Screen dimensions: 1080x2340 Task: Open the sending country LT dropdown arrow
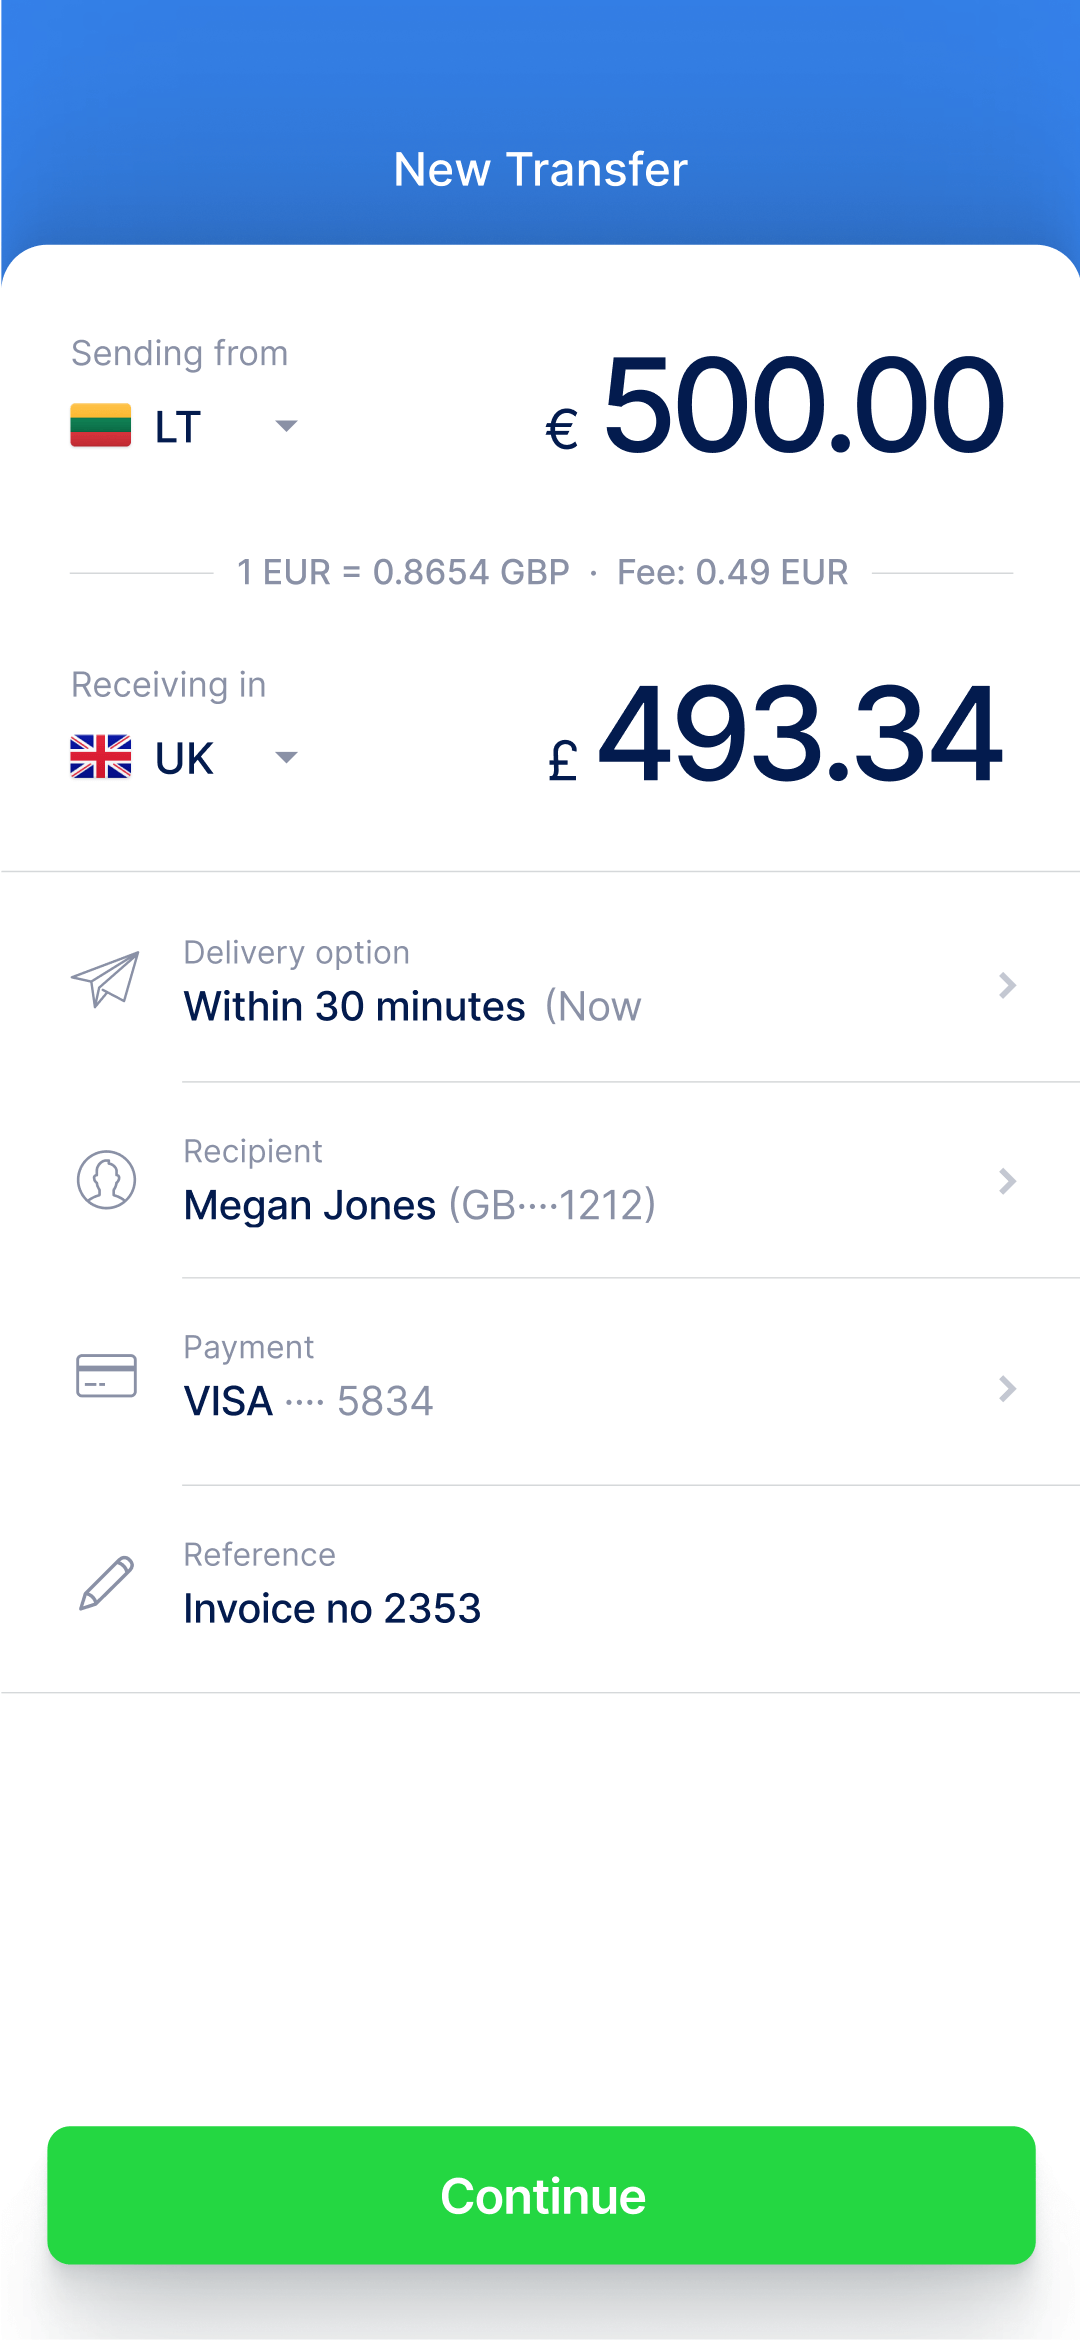click(x=286, y=426)
